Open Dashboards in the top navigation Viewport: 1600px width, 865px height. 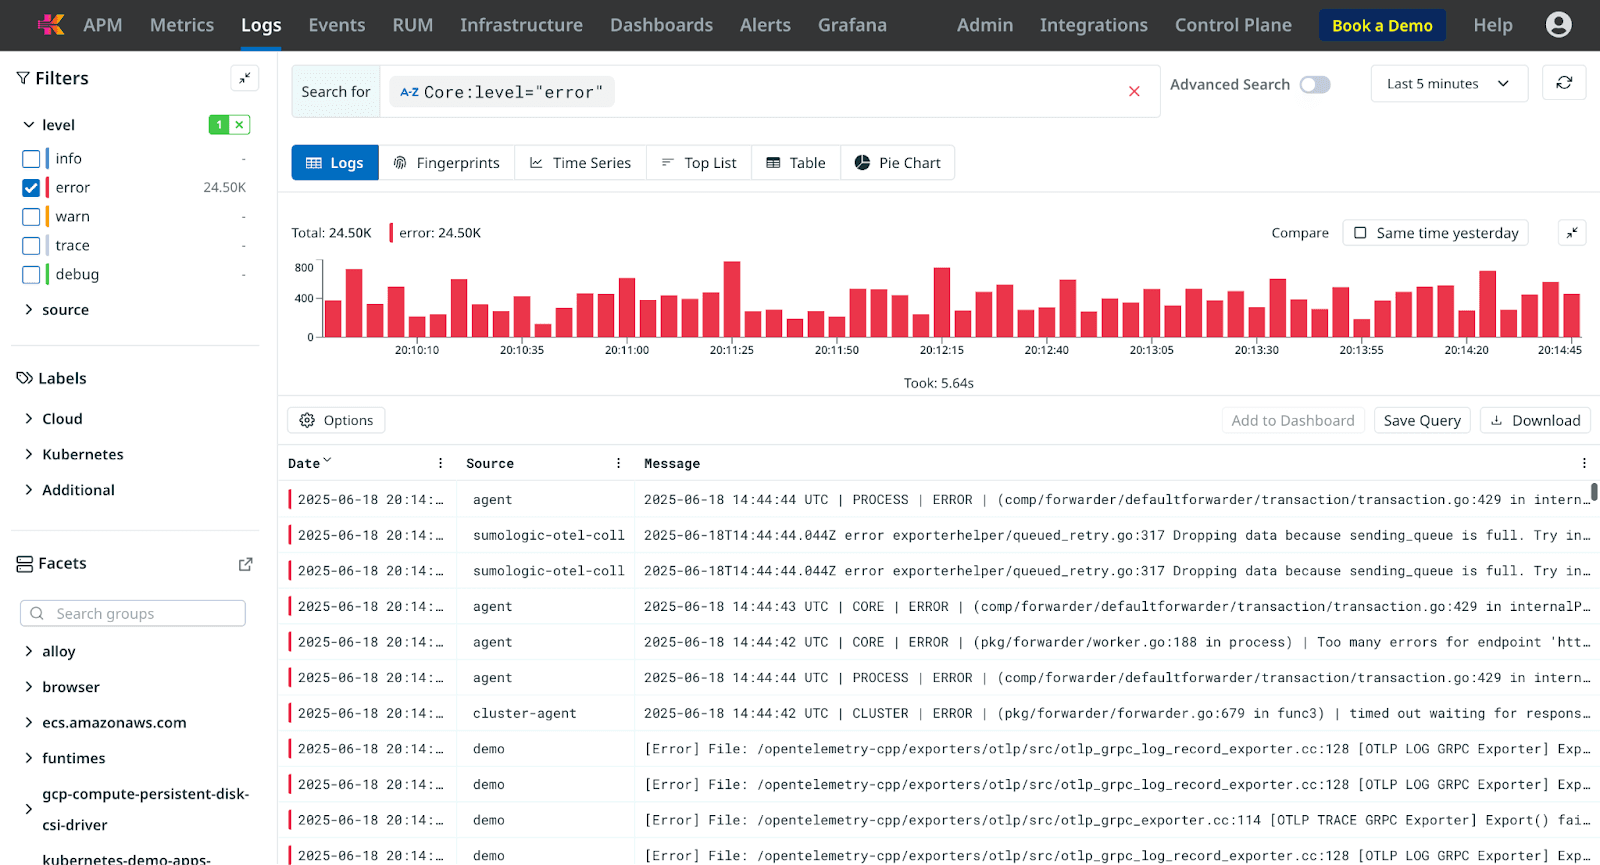[661, 25]
